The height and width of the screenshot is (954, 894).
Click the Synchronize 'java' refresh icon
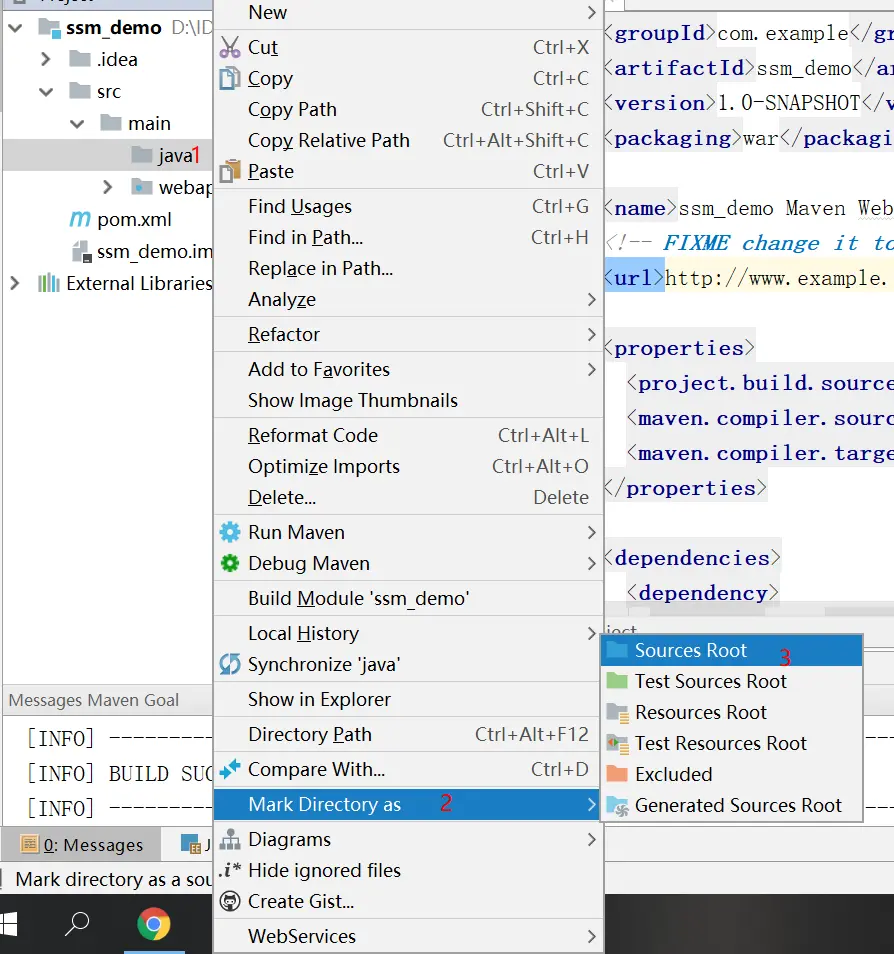pos(230,664)
